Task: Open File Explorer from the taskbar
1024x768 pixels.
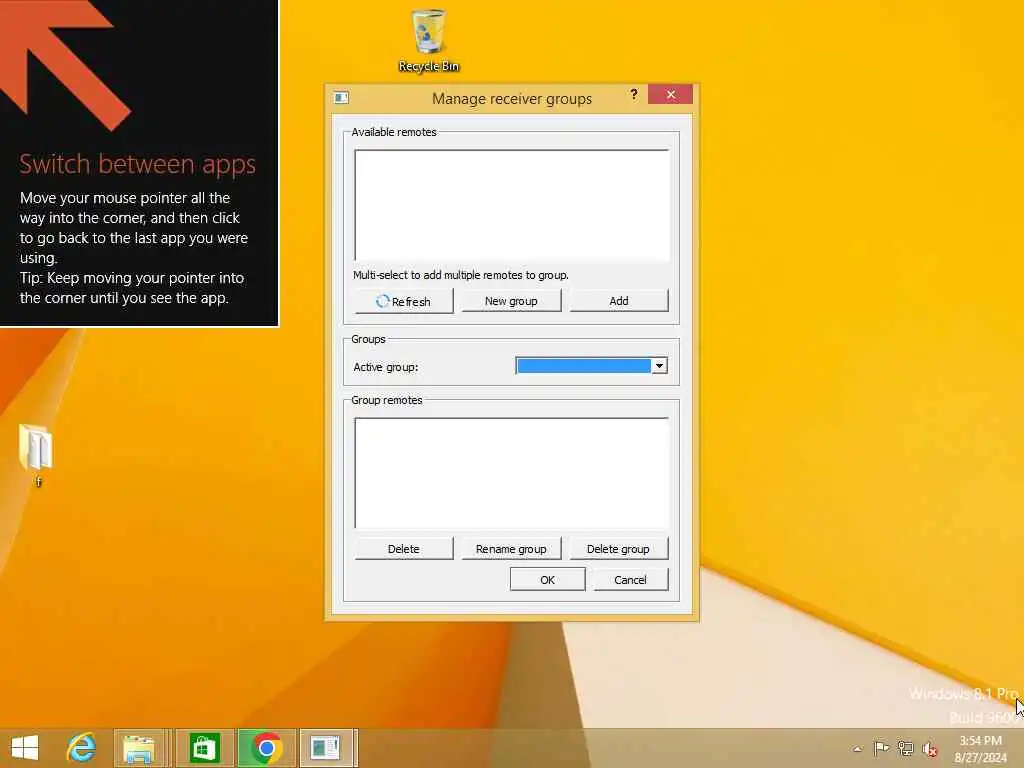Action: [138, 748]
